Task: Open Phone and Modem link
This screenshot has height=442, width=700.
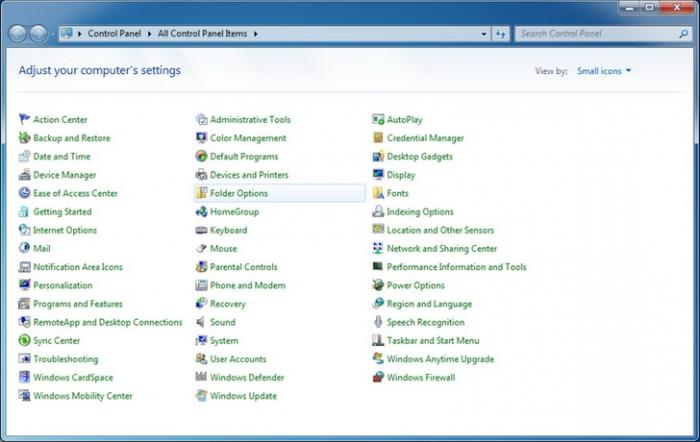Action: [x=248, y=285]
